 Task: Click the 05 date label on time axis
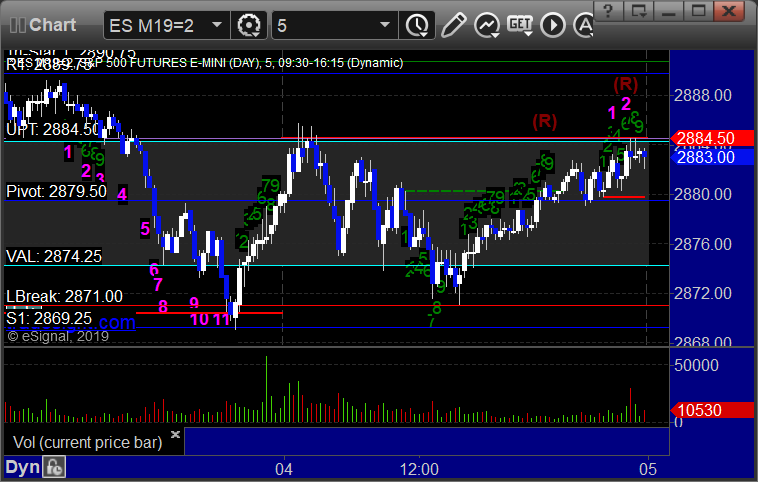tap(648, 469)
